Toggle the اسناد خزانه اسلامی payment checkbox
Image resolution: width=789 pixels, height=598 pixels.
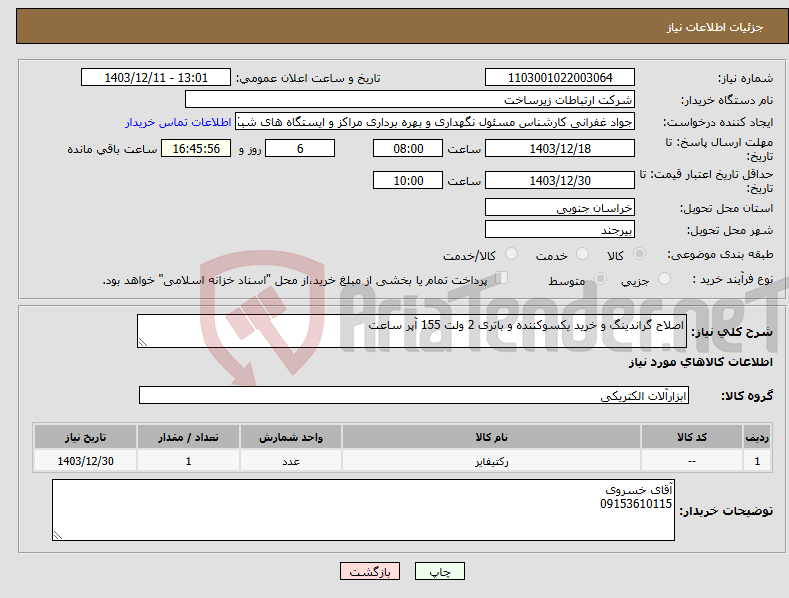click(501, 278)
